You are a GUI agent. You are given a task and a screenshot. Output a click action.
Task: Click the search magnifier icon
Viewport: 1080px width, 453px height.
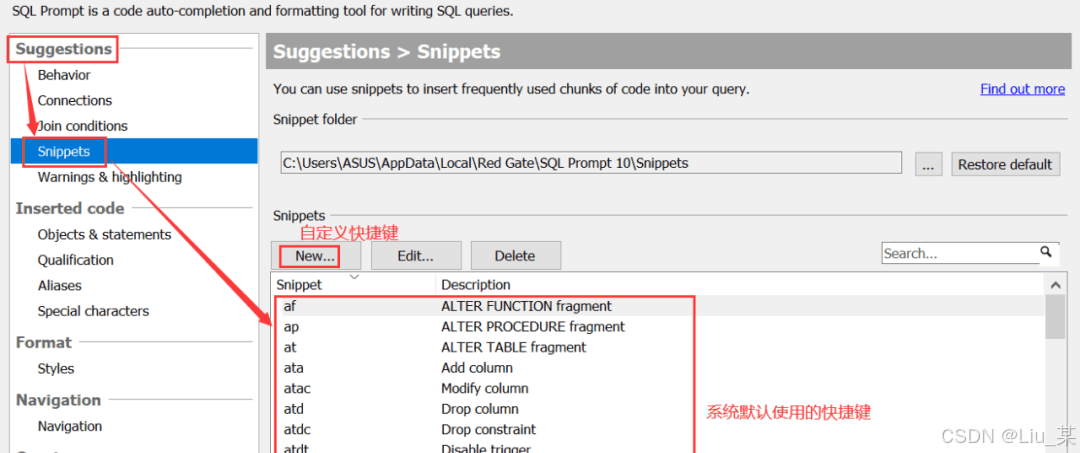tap(1046, 252)
